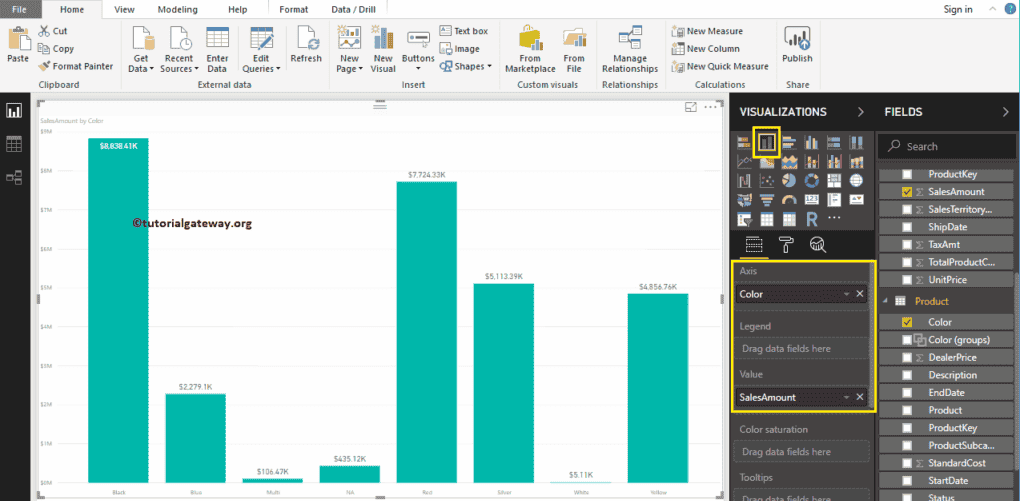Image resolution: width=1020 pixels, height=501 pixels.
Task: Click the Publish icon in ribbon
Action: click(x=797, y=46)
